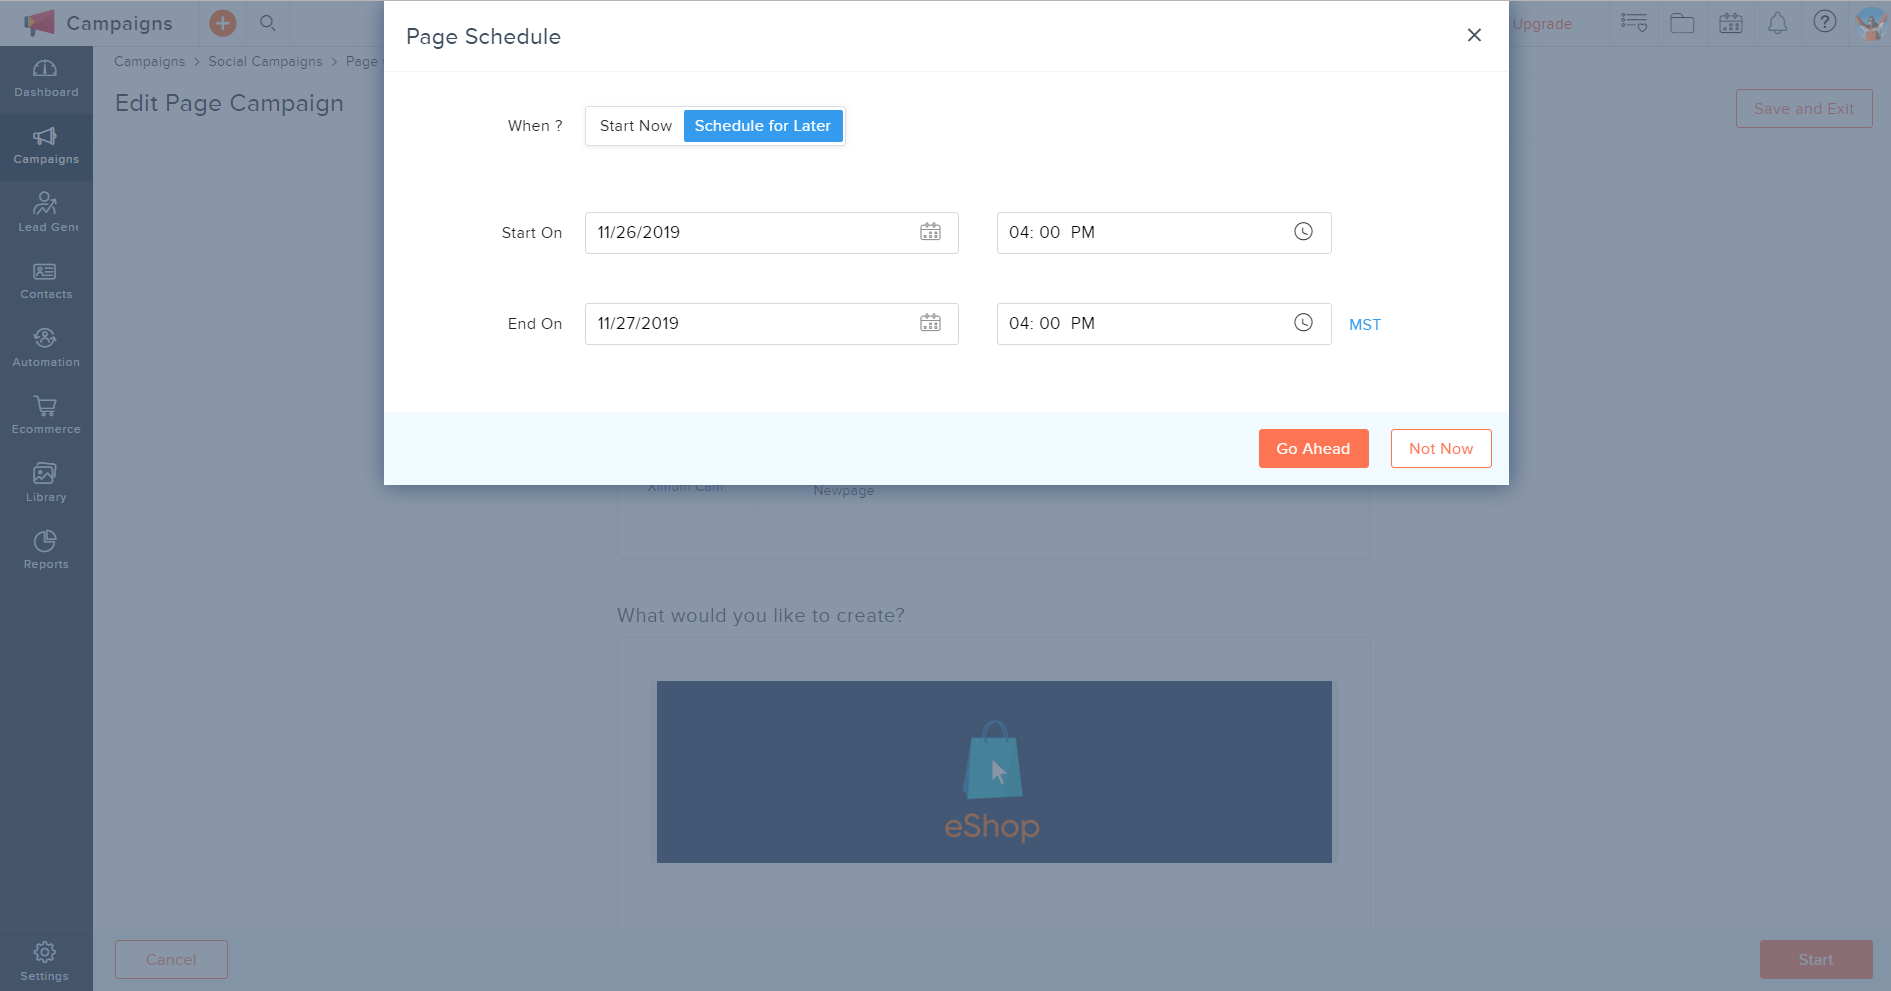Click the Upgrade link
The height and width of the screenshot is (991, 1891).
coord(1542,24)
